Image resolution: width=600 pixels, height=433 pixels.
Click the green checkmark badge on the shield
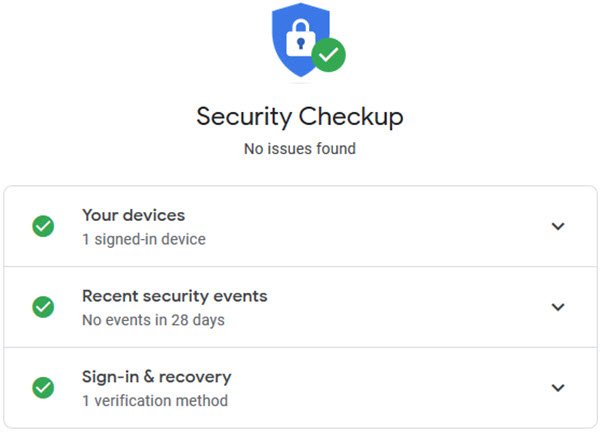click(328, 54)
